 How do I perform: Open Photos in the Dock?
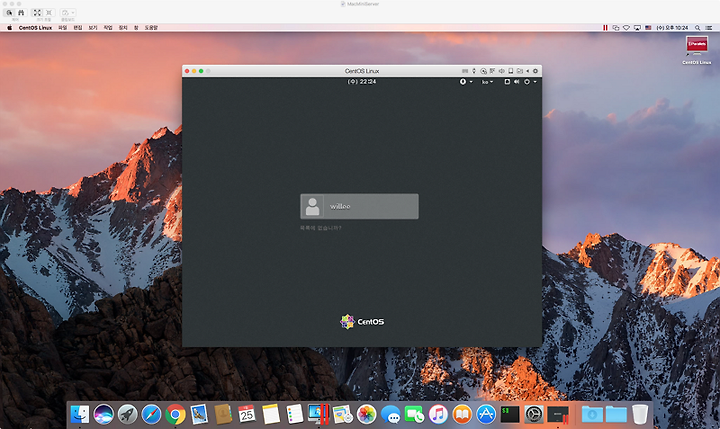[366, 414]
